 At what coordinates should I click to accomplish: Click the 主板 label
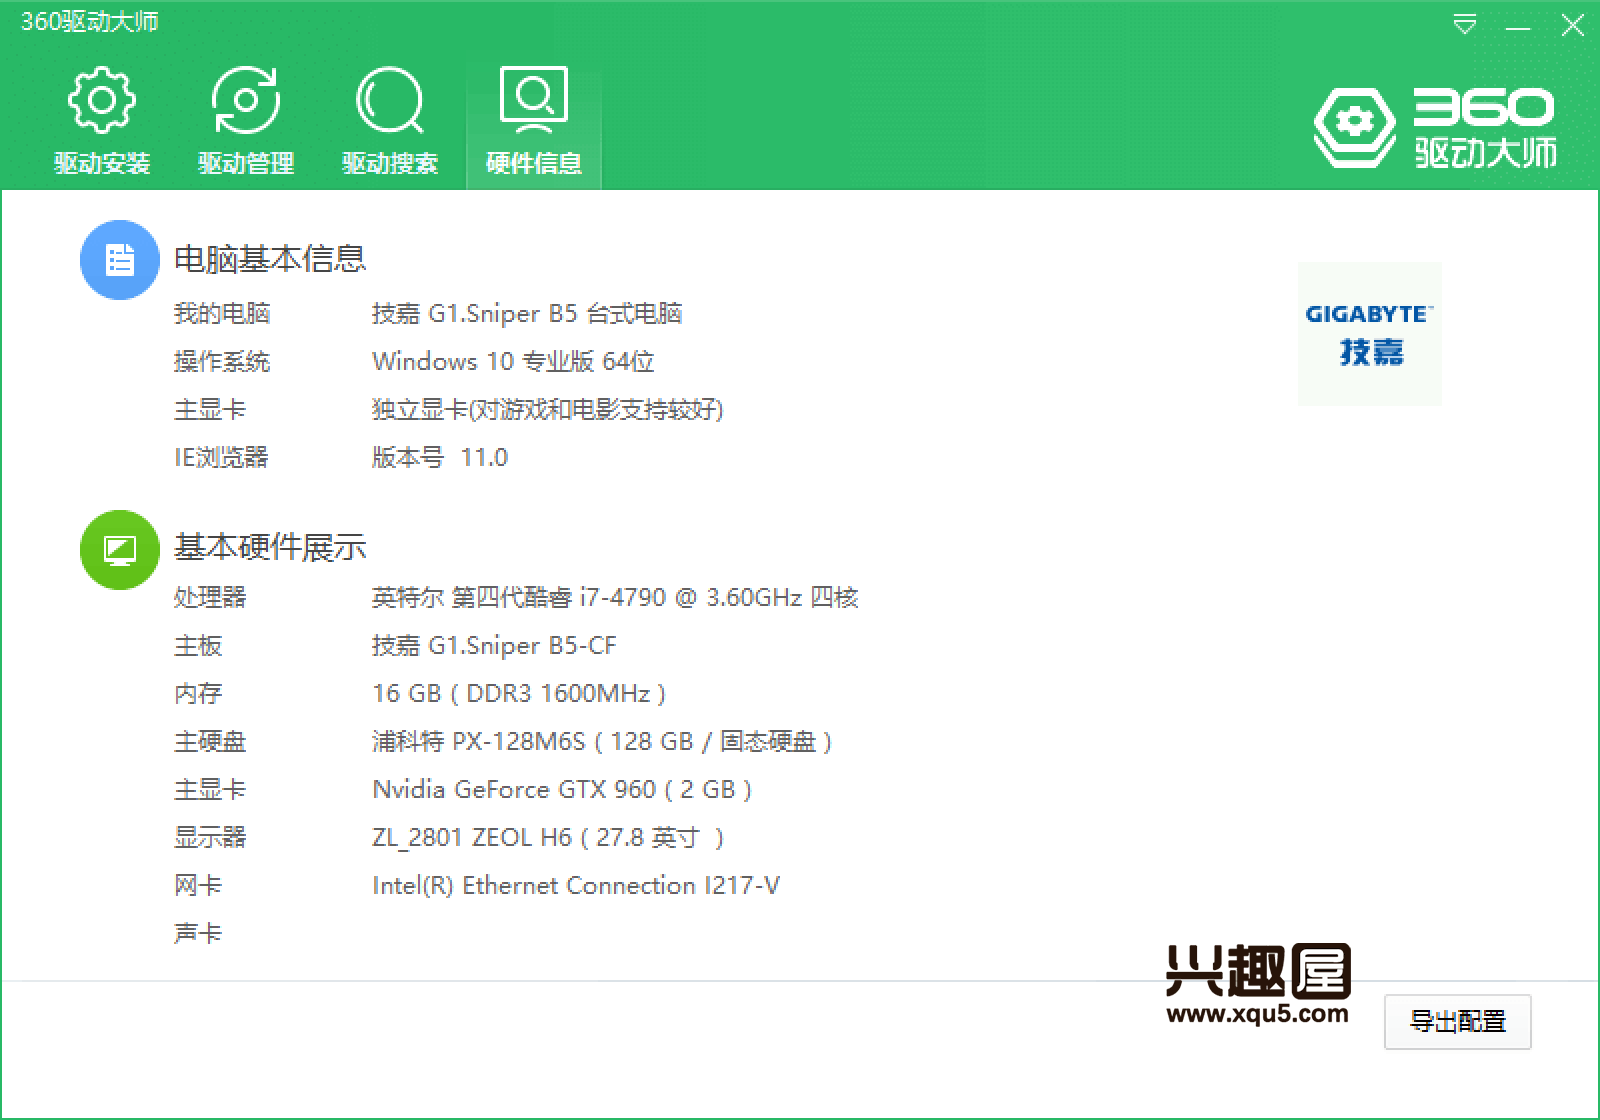(198, 645)
